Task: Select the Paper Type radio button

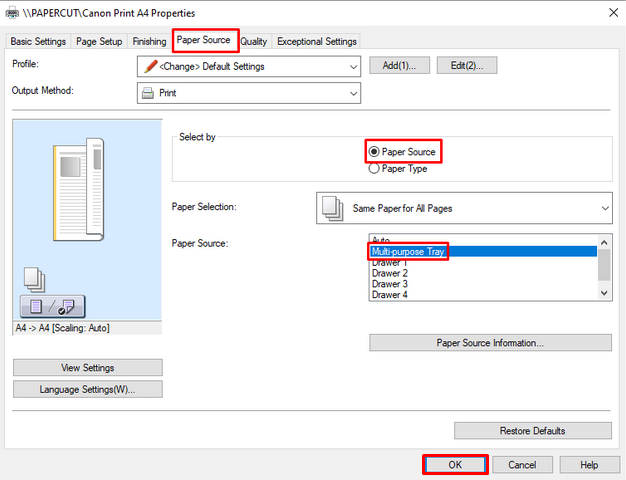Action: pos(374,169)
